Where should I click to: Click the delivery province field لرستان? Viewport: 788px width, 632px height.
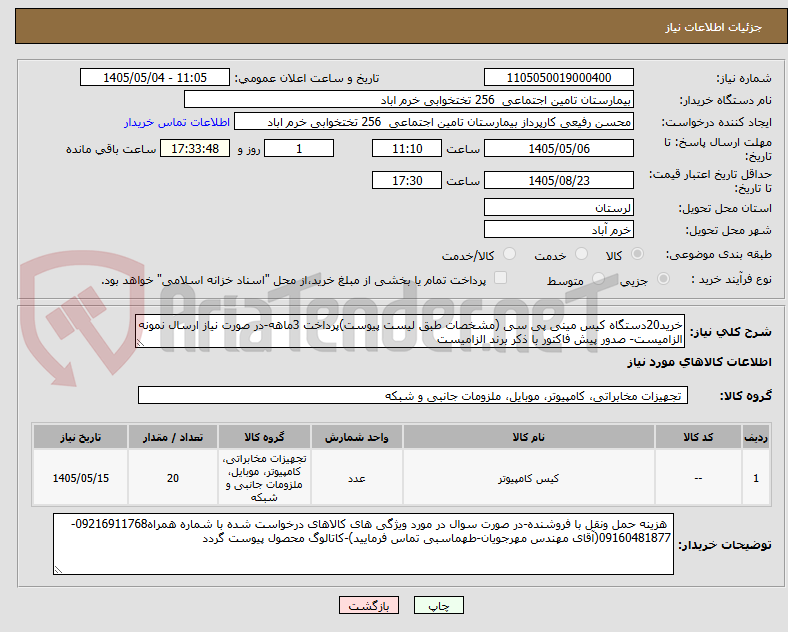click(558, 207)
